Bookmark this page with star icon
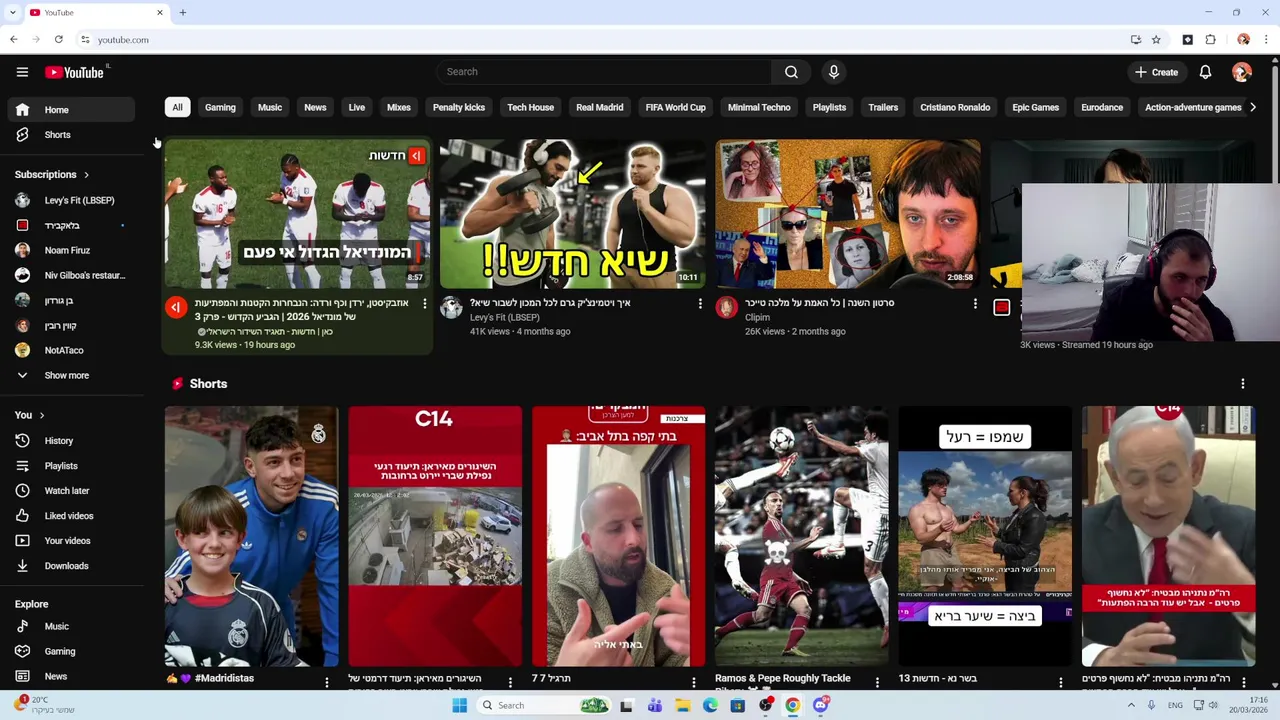 [1156, 40]
